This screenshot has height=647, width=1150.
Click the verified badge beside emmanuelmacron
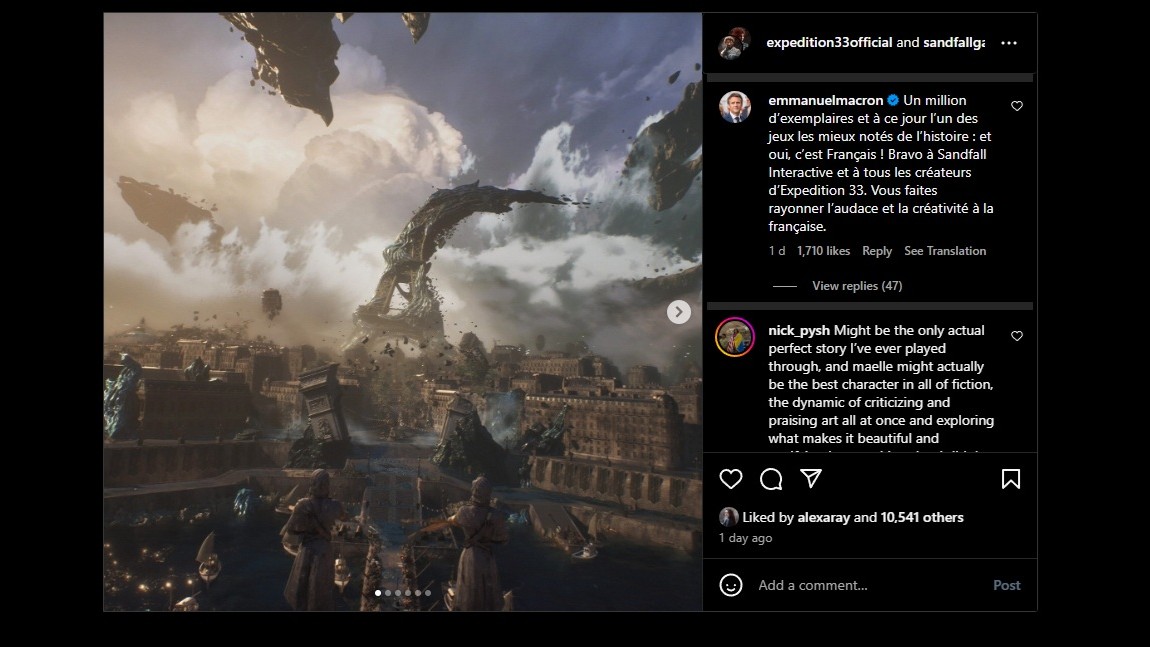[893, 100]
